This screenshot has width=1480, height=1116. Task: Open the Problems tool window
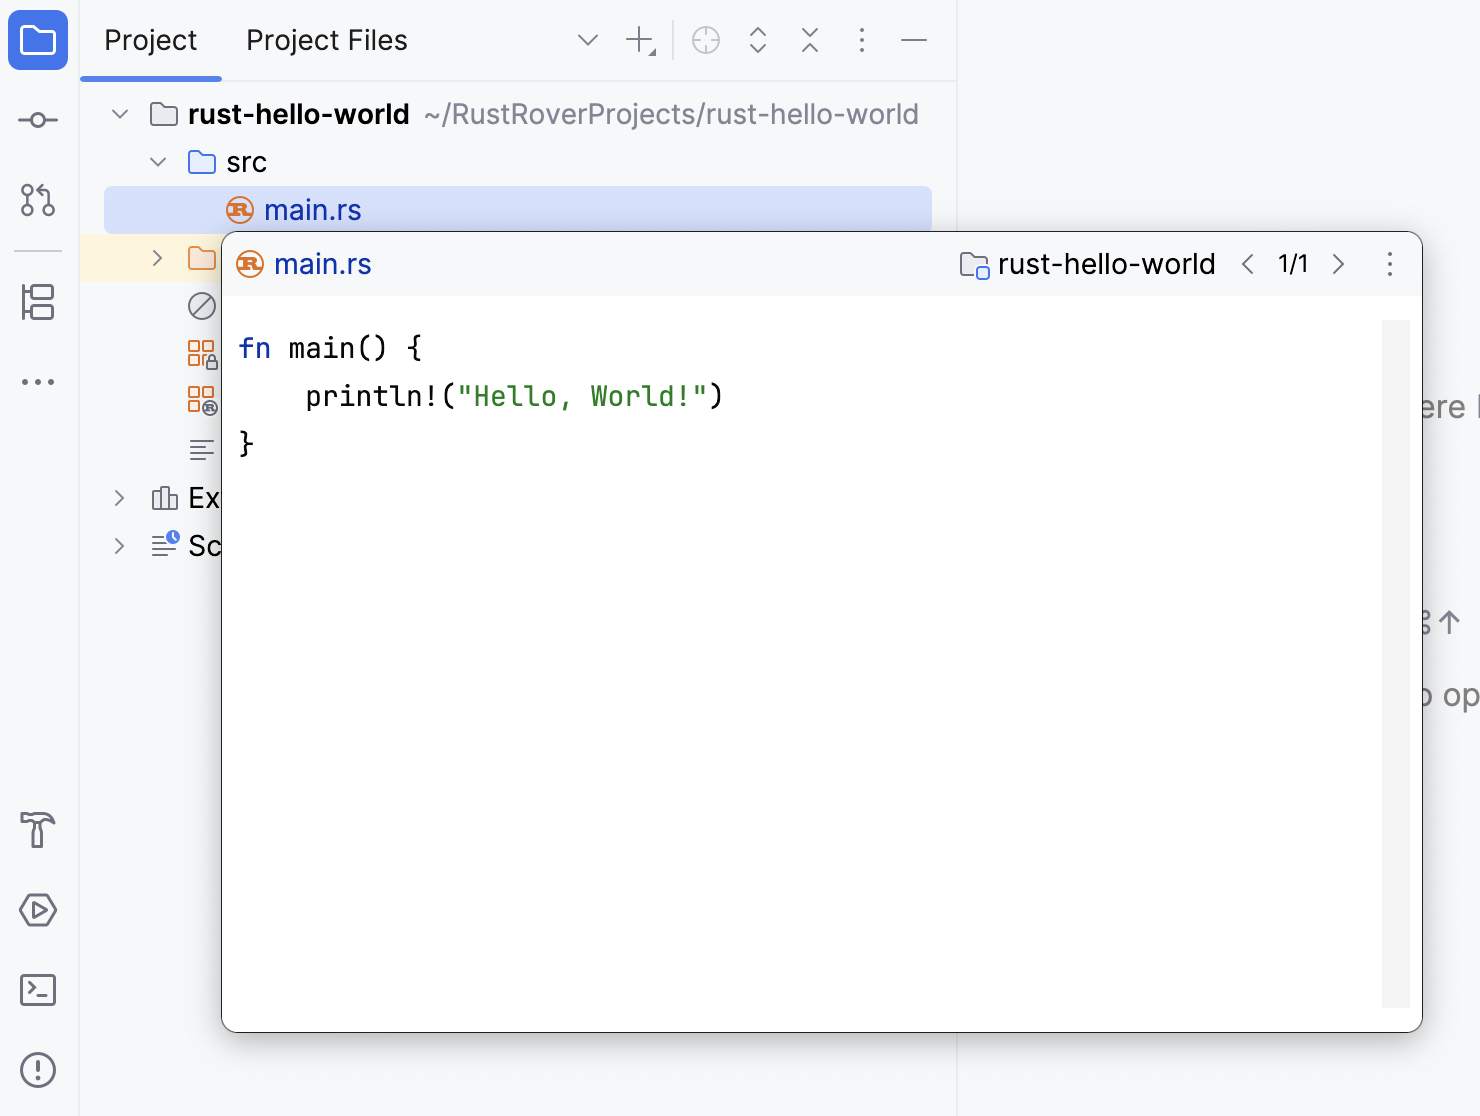38,1069
